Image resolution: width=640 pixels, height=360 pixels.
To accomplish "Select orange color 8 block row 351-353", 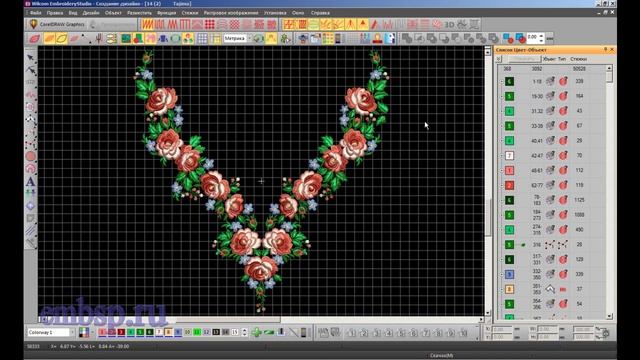I will [509, 289].
